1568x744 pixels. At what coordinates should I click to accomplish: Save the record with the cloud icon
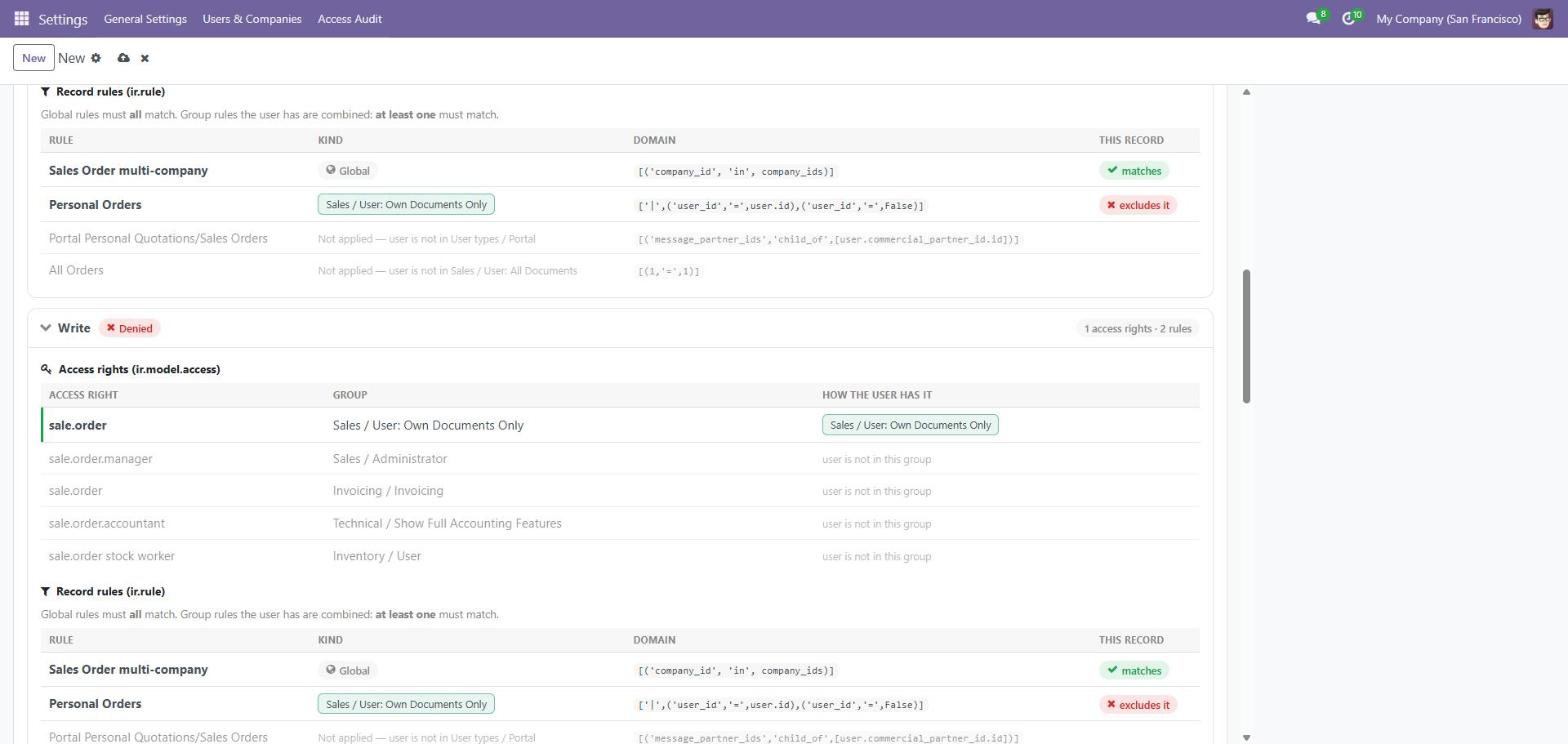click(x=123, y=58)
